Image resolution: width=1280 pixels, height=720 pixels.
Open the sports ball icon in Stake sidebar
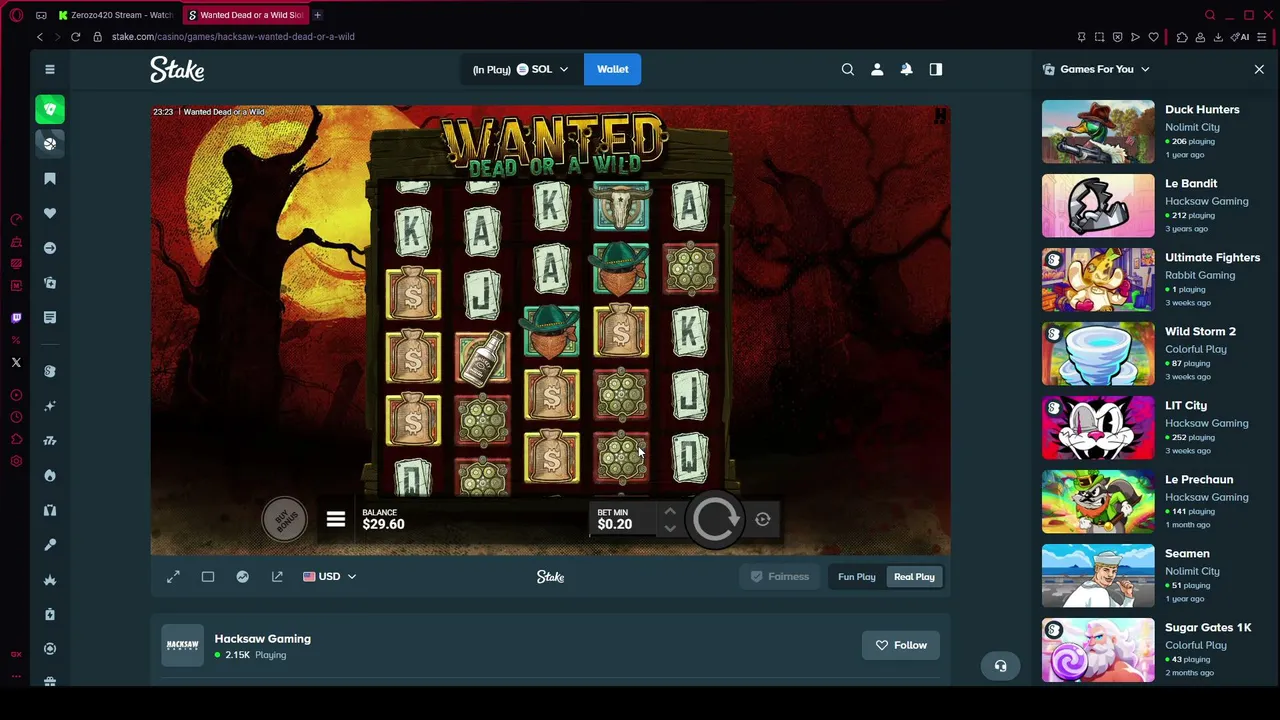point(50,144)
